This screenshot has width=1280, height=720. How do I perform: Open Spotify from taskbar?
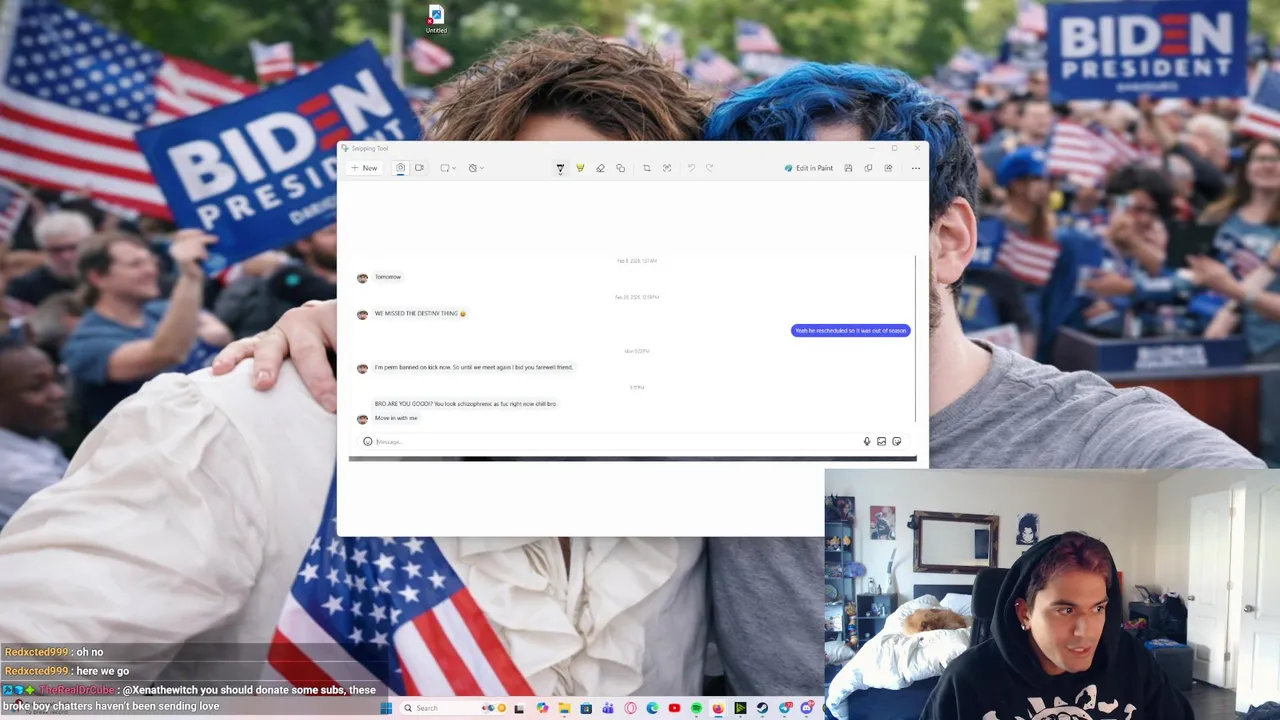coord(696,708)
